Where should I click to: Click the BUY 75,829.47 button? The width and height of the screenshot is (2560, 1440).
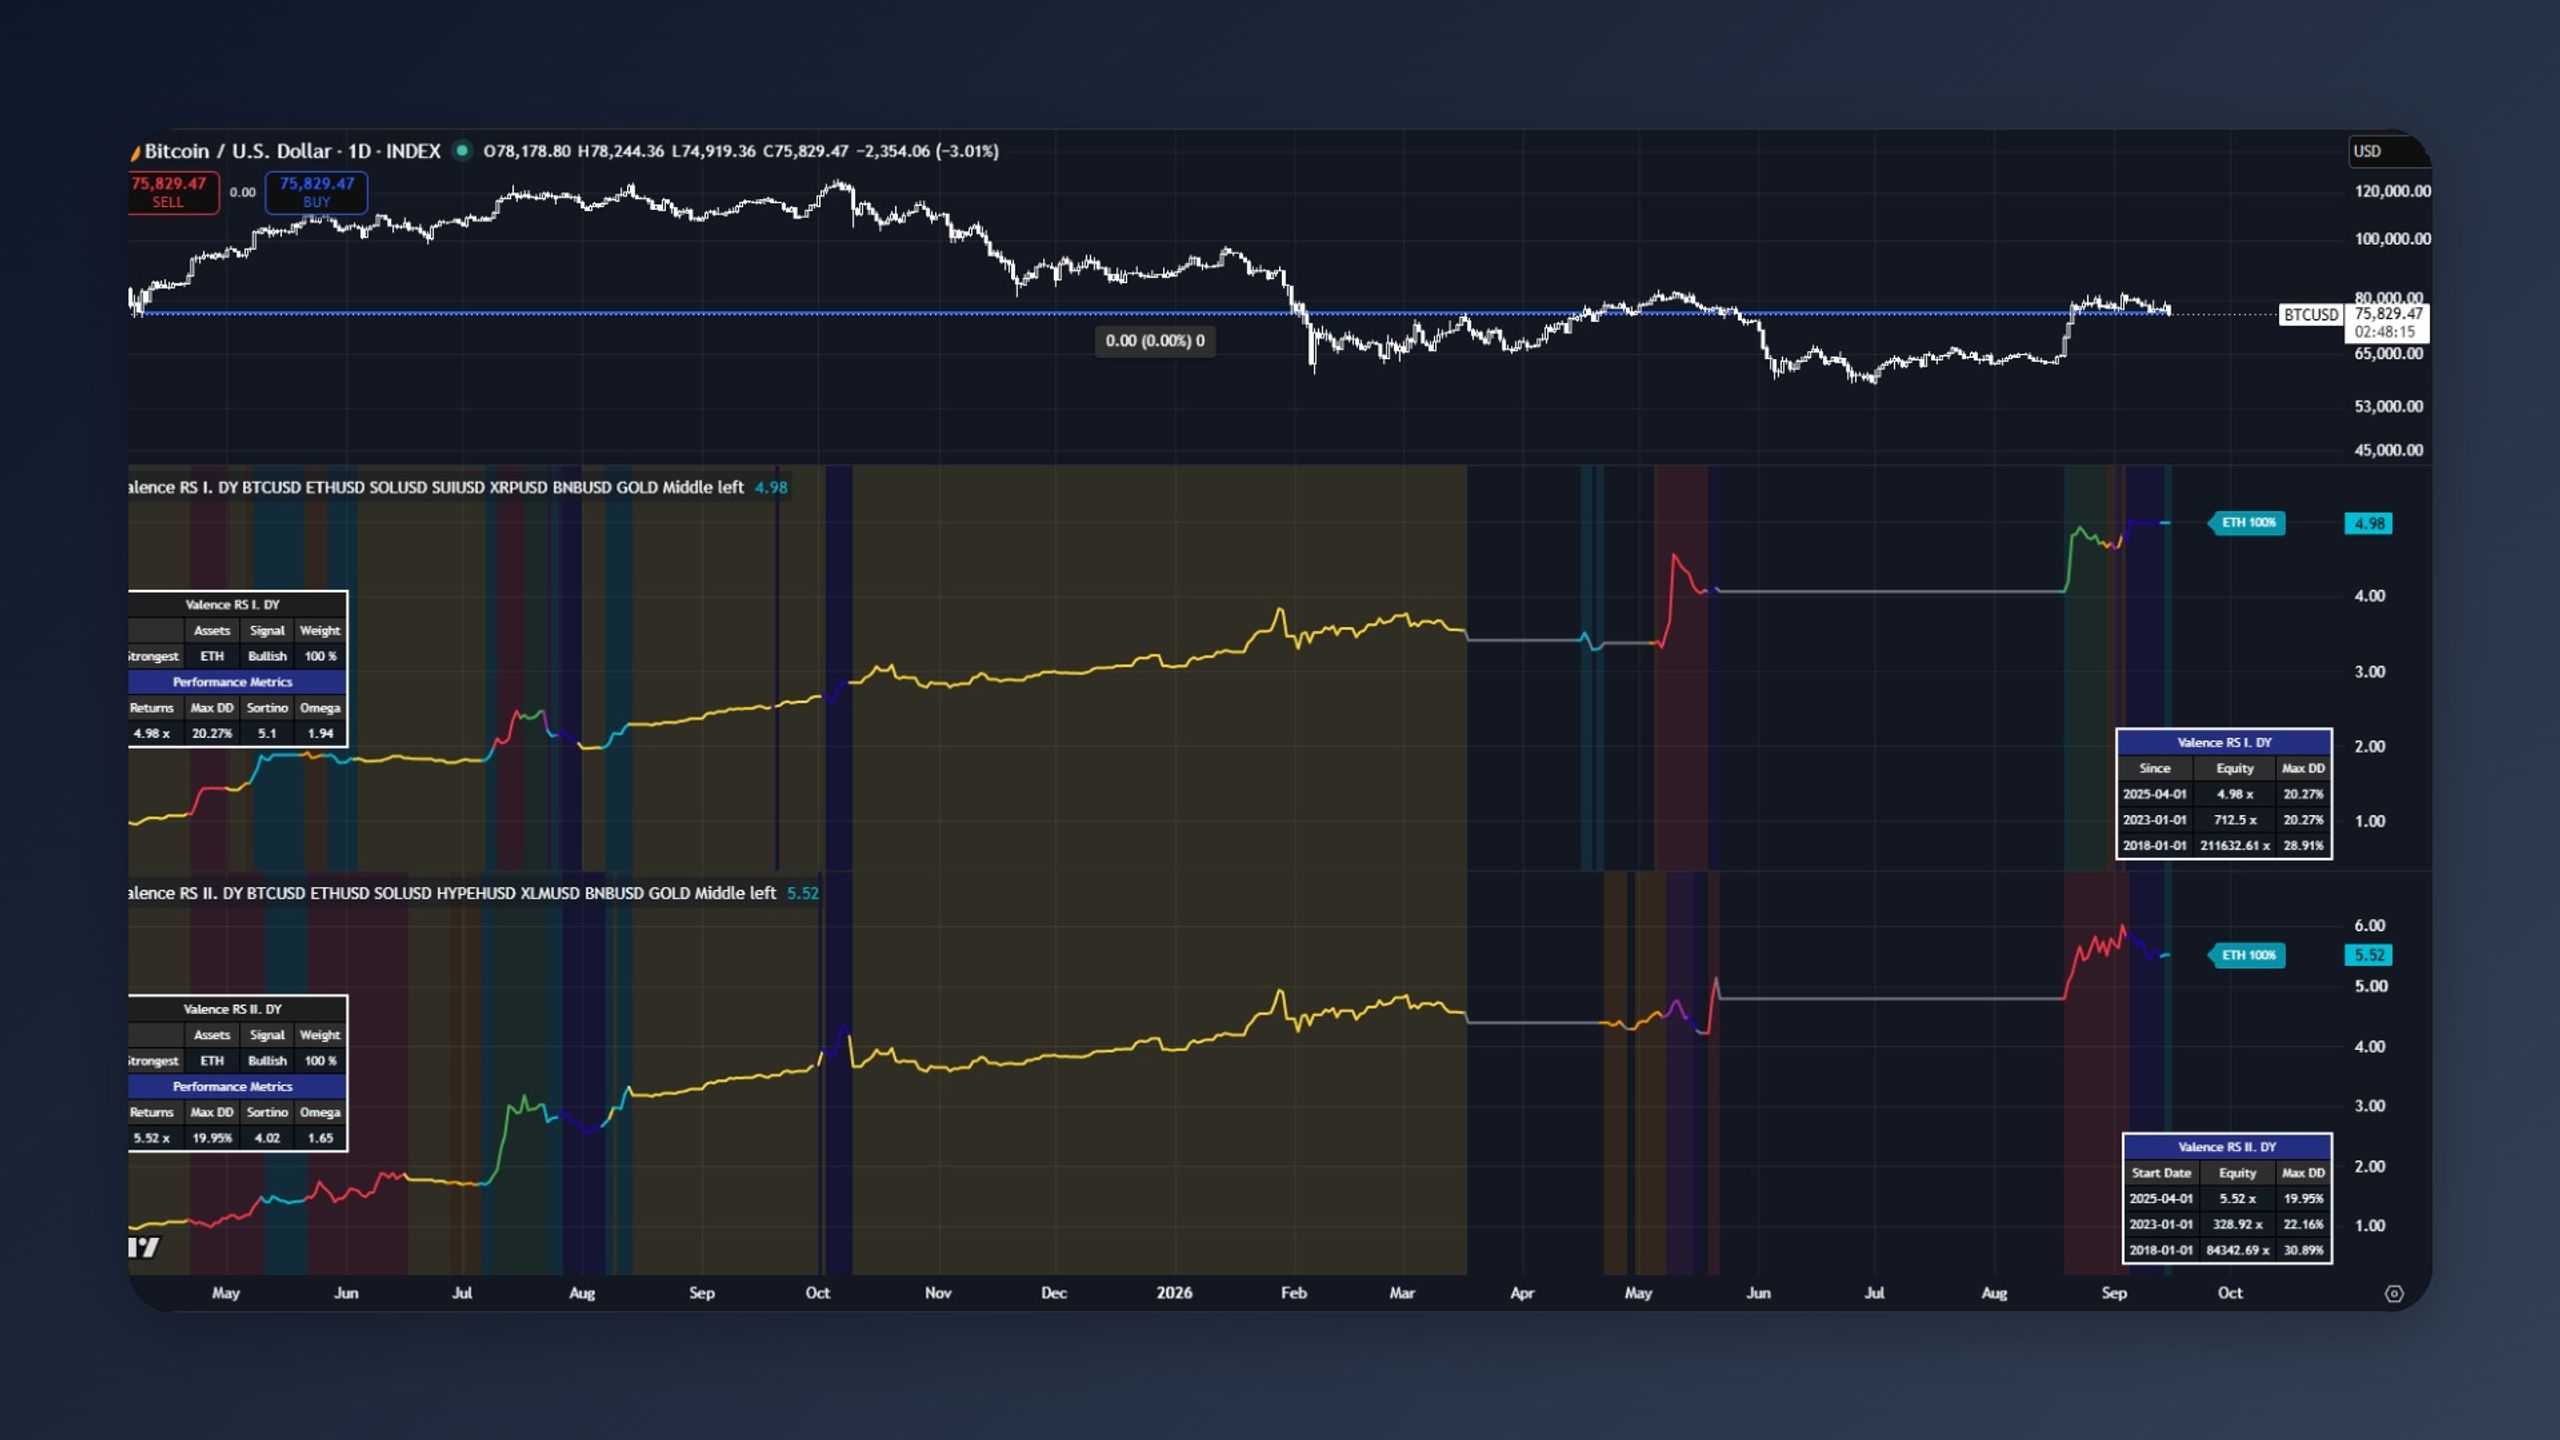[316, 192]
